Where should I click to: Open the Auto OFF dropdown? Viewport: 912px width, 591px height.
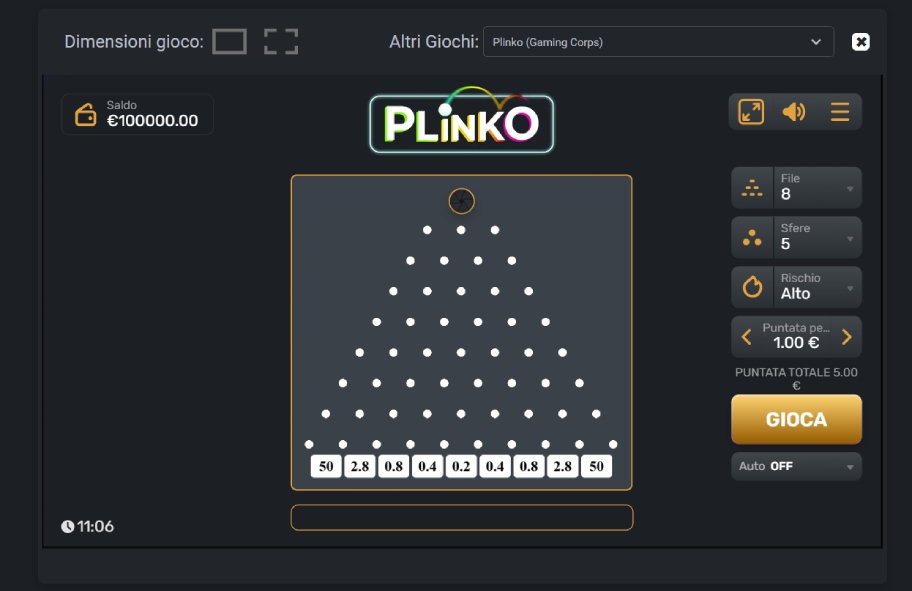coord(796,467)
